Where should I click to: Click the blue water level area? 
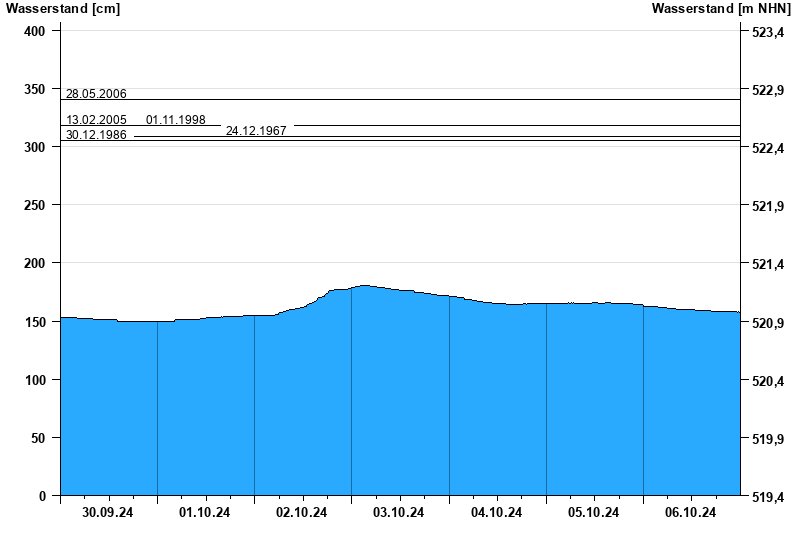click(400, 400)
